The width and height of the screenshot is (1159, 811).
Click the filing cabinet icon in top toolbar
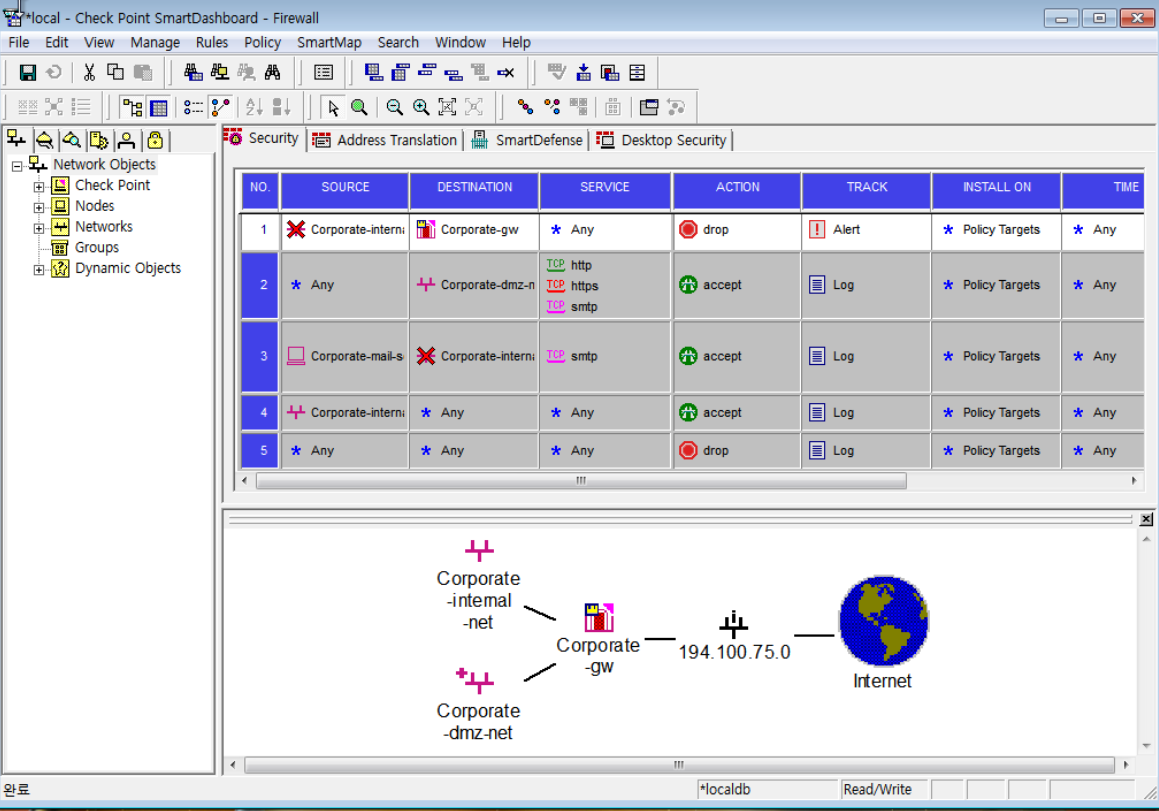click(637, 72)
